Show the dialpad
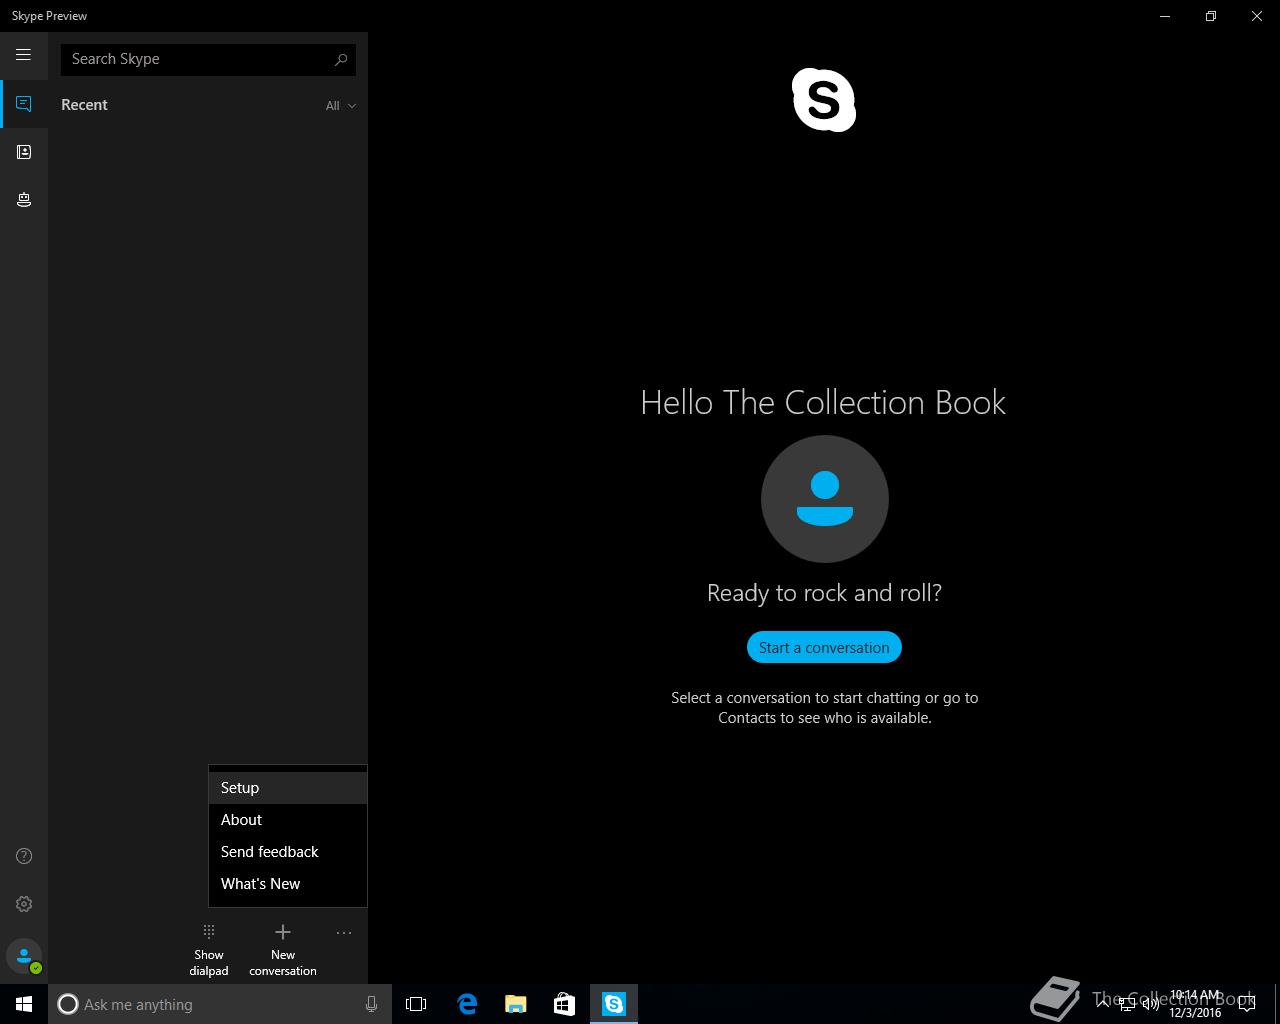The image size is (1280, 1024). tap(209, 950)
